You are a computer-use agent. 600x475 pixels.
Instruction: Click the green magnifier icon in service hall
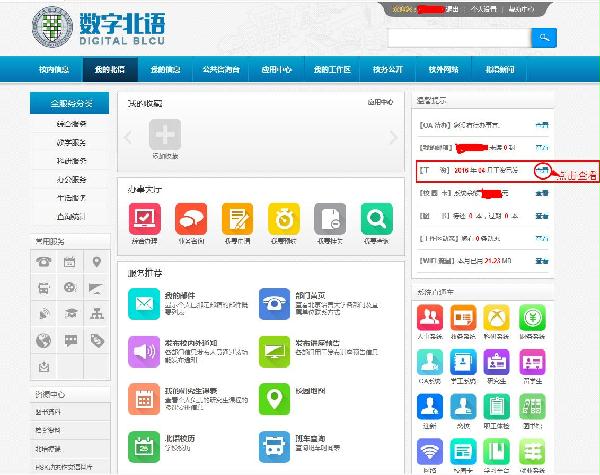pyautogui.click(x=377, y=218)
